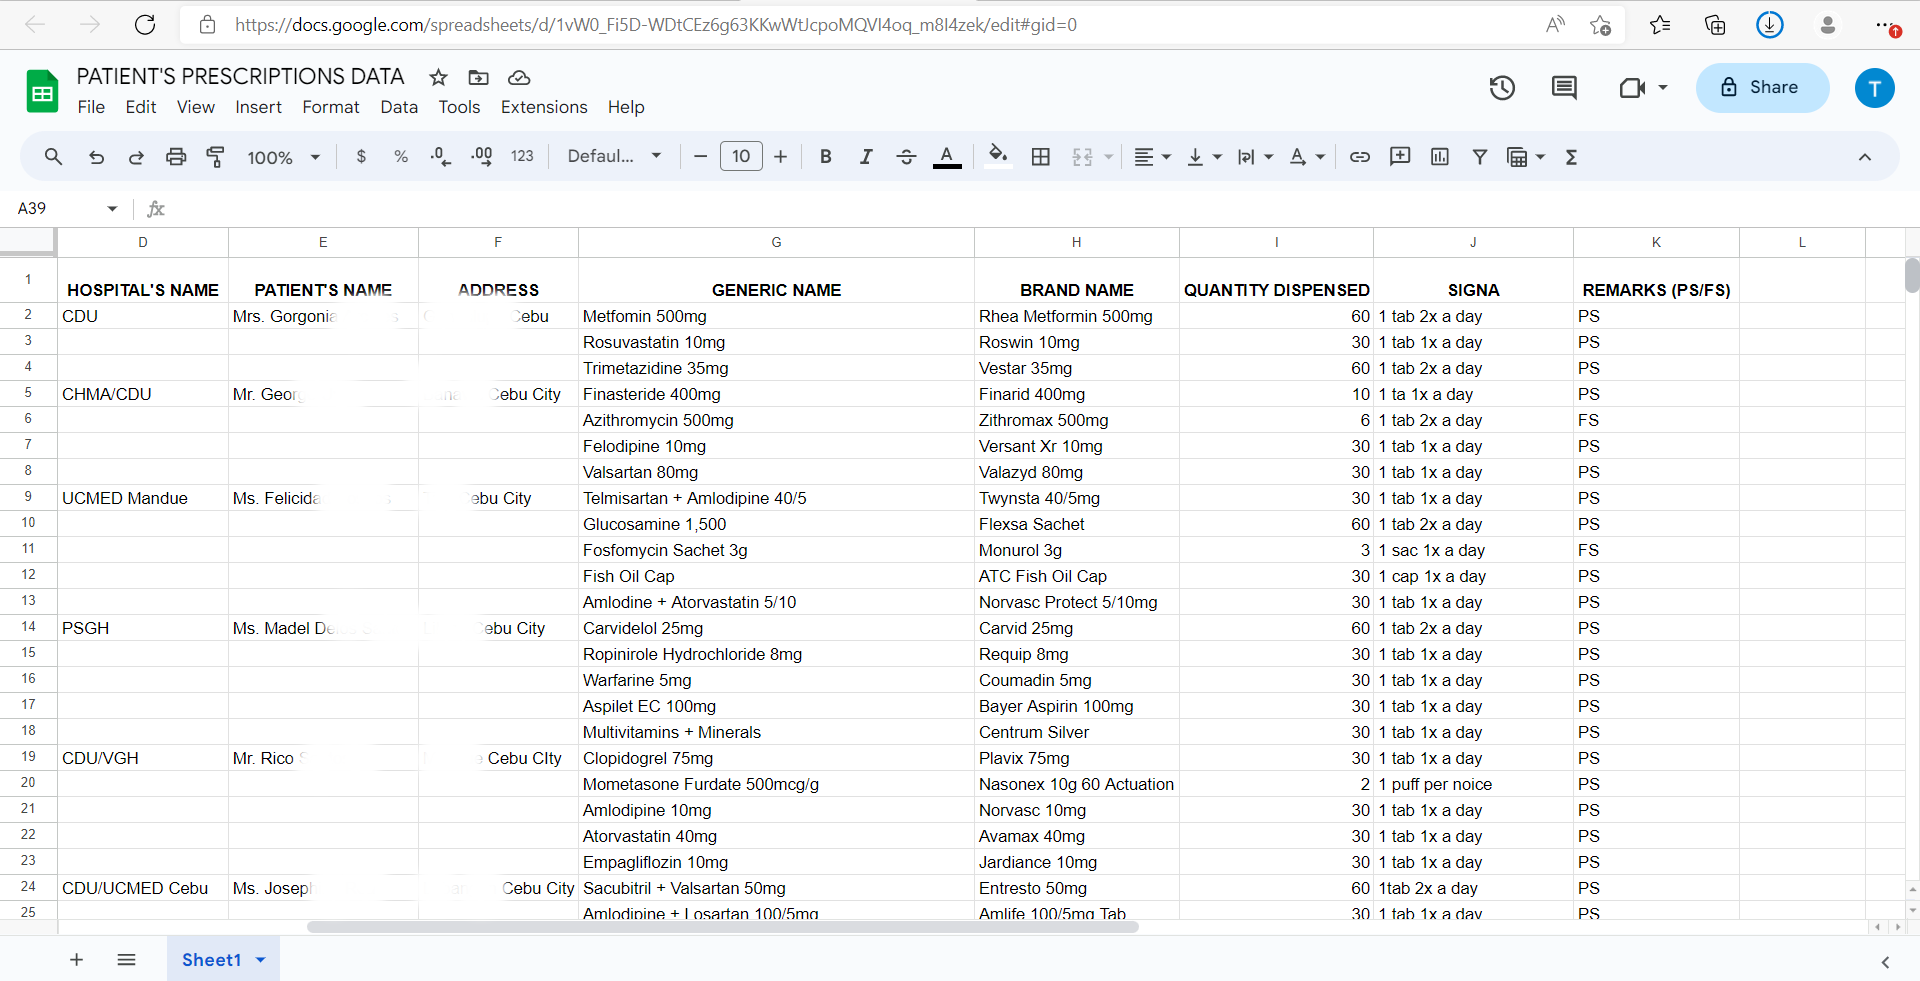Open version history clock icon

coord(1502,88)
